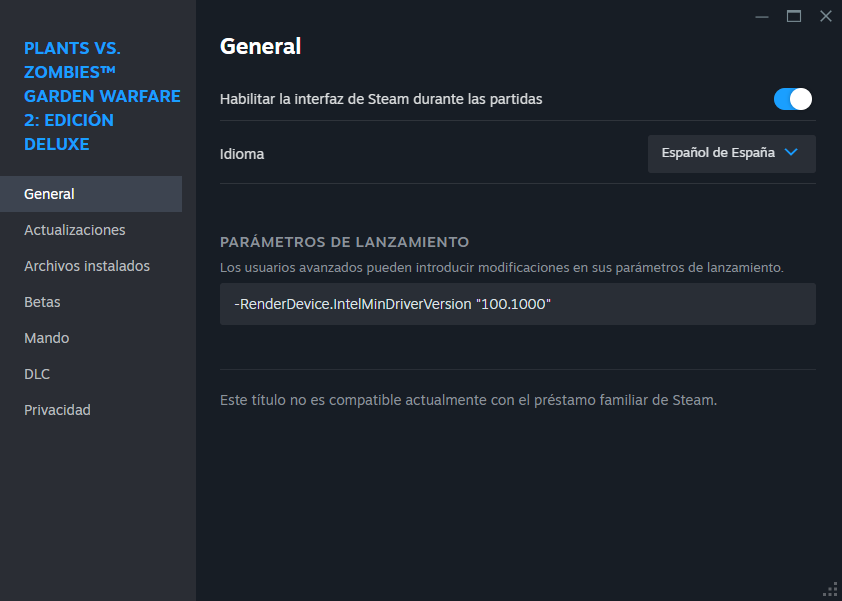Screen dimensions: 842x601
Task: Select the General tab in sidebar
Action: 91,194
